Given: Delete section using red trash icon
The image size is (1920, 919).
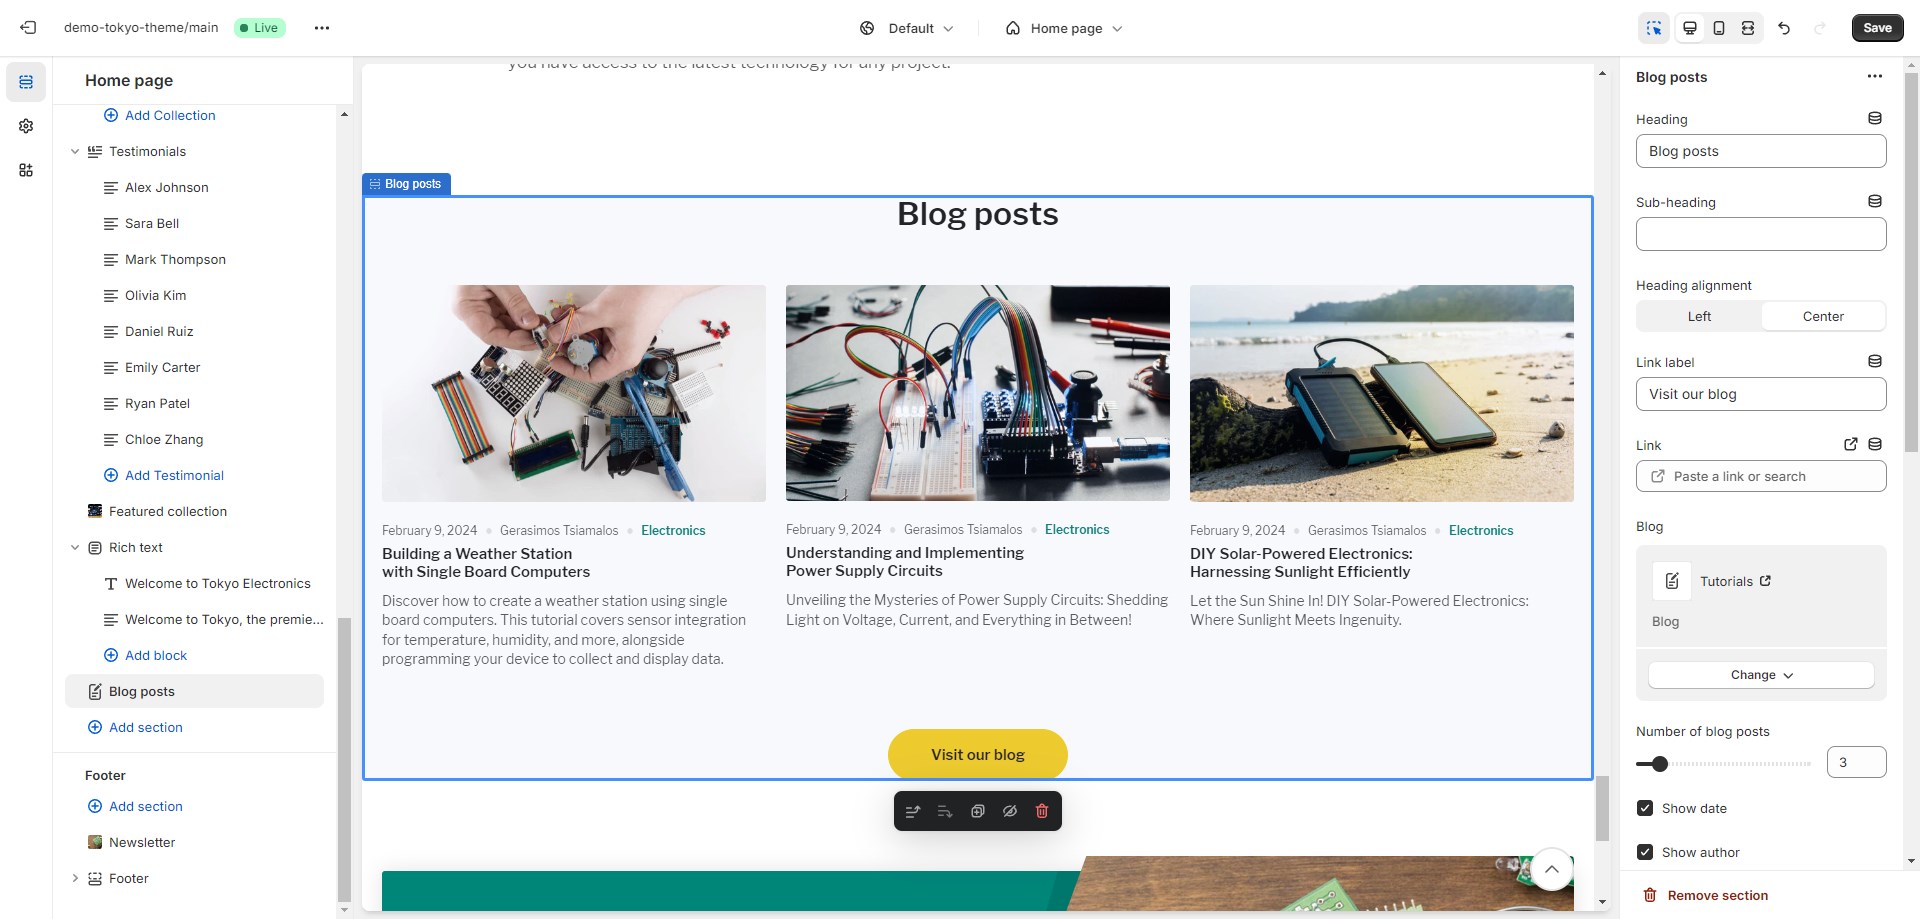Looking at the screenshot, I should point(1042,811).
